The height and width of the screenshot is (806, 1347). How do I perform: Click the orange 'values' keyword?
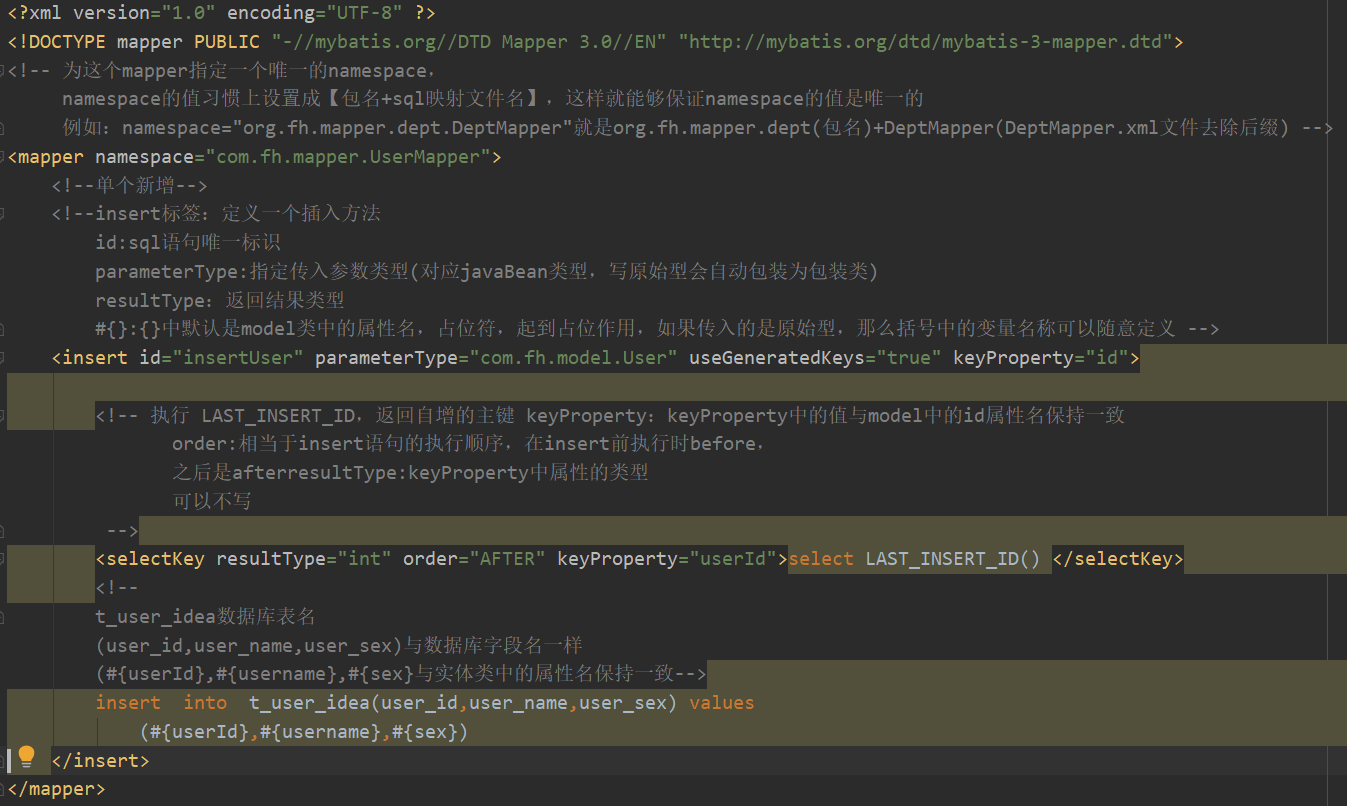point(721,703)
